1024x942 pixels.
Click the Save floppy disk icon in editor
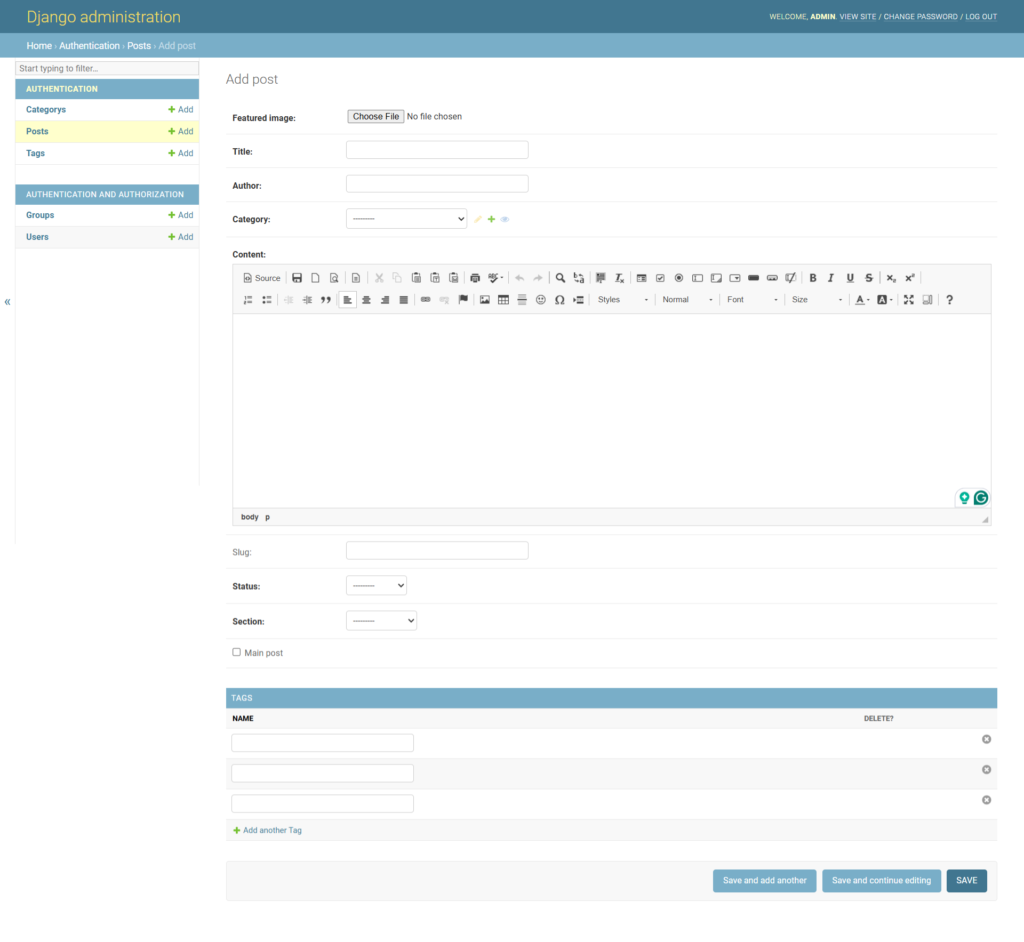pyautogui.click(x=297, y=278)
